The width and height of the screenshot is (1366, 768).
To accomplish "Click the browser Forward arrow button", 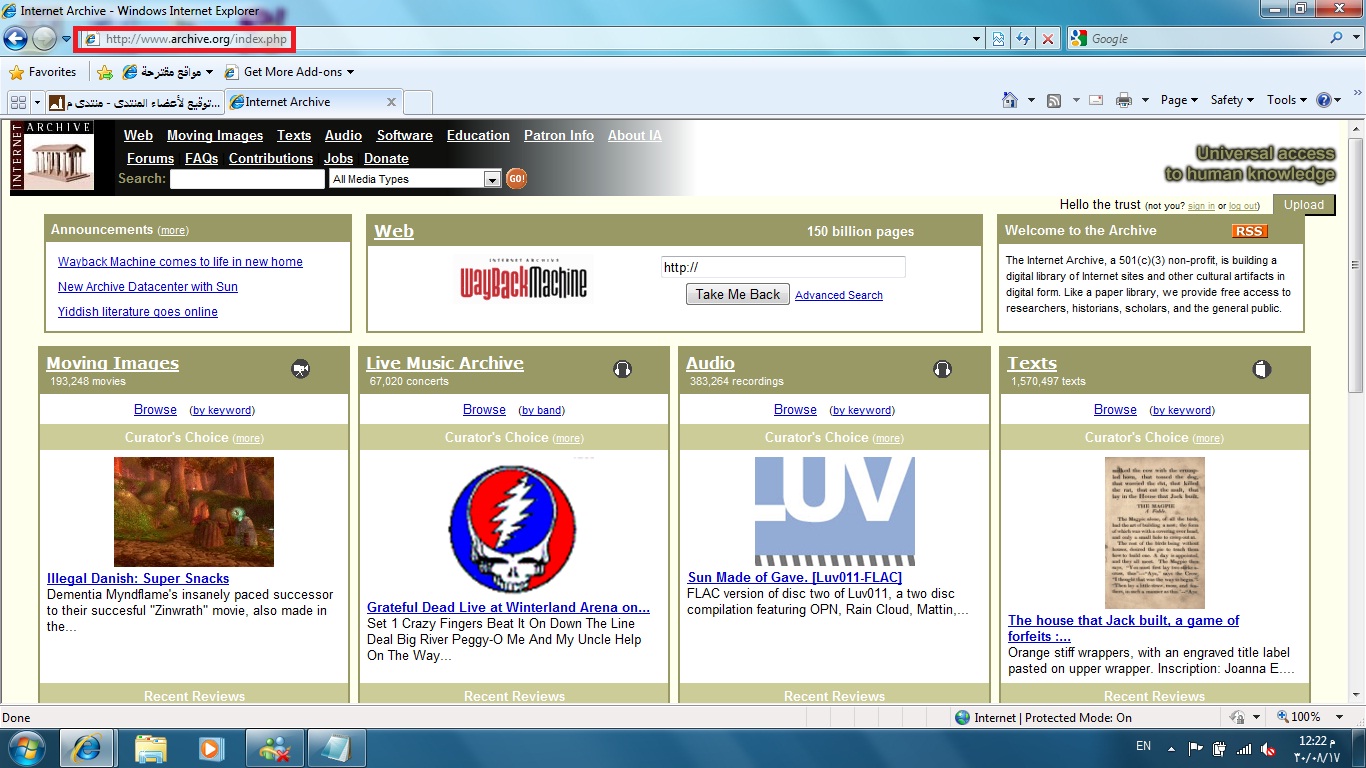I will click(44, 38).
